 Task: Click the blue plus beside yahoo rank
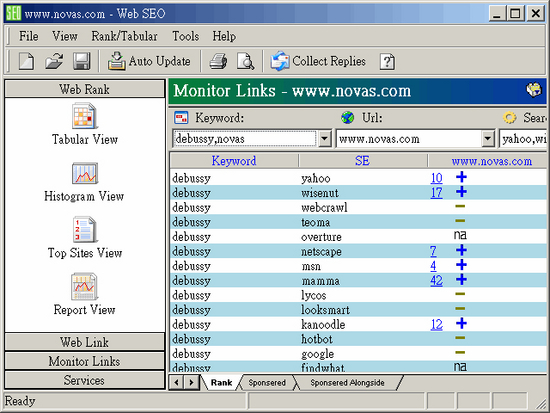point(461,177)
